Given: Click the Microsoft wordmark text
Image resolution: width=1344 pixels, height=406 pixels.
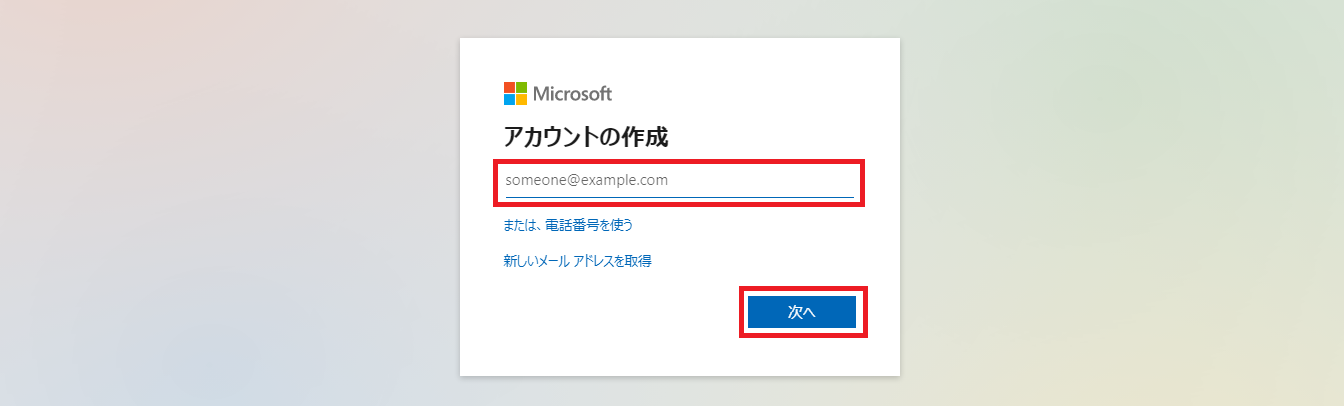Looking at the screenshot, I should (x=572, y=94).
